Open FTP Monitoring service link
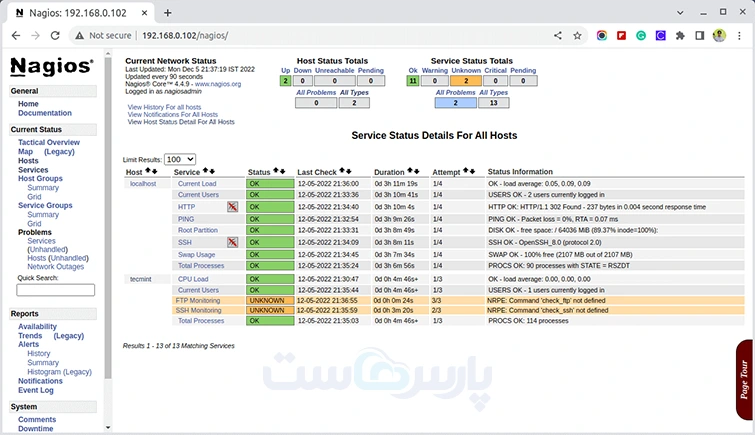755x435 pixels. click(x=198, y=300)
